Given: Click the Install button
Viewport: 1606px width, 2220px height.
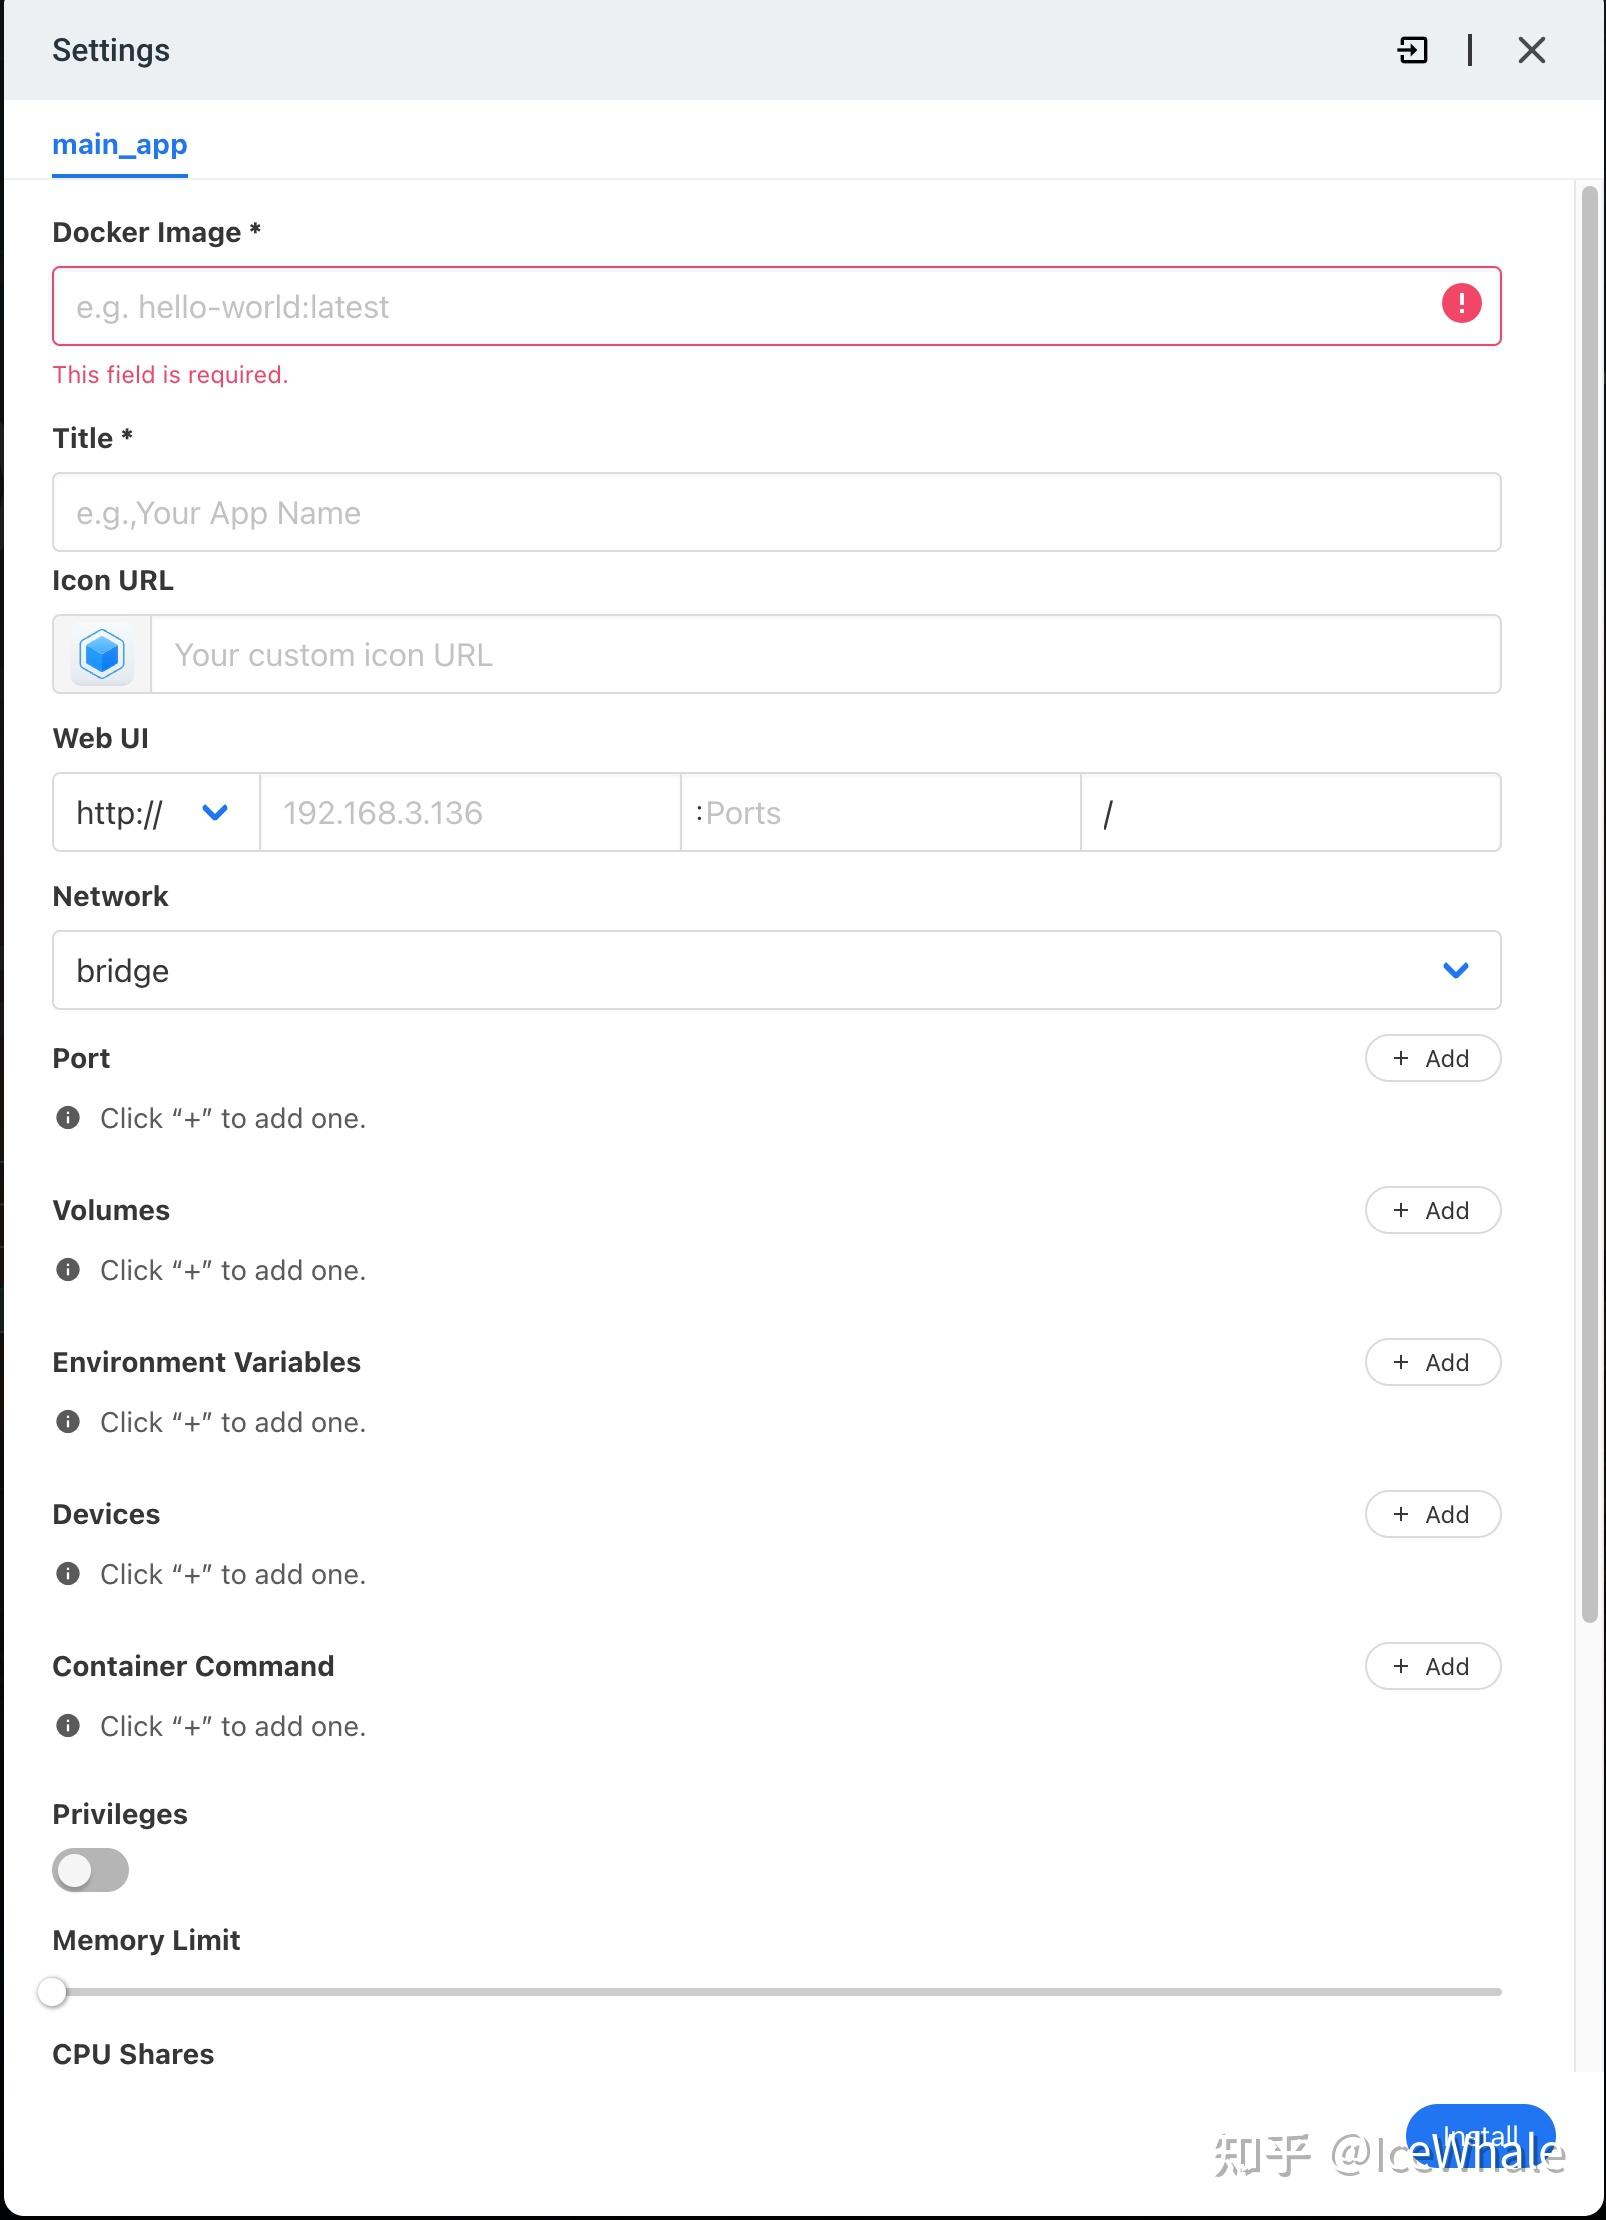Looking at the screenshot, I should (1480, 2140).
